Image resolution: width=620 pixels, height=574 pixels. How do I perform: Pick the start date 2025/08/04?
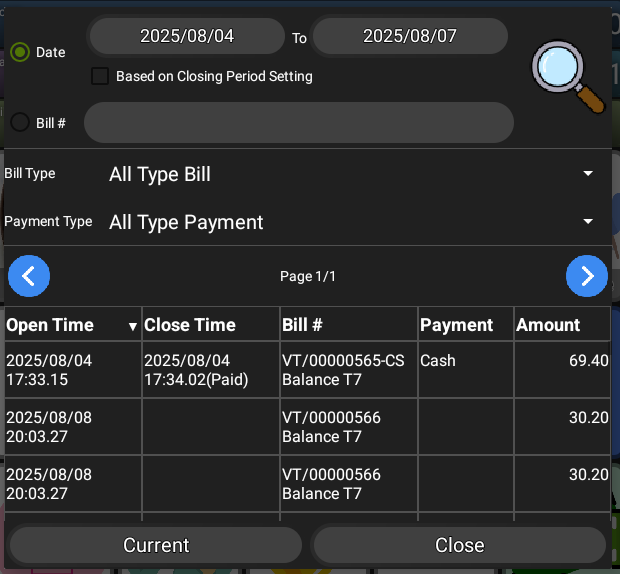(x=187, y=37)
